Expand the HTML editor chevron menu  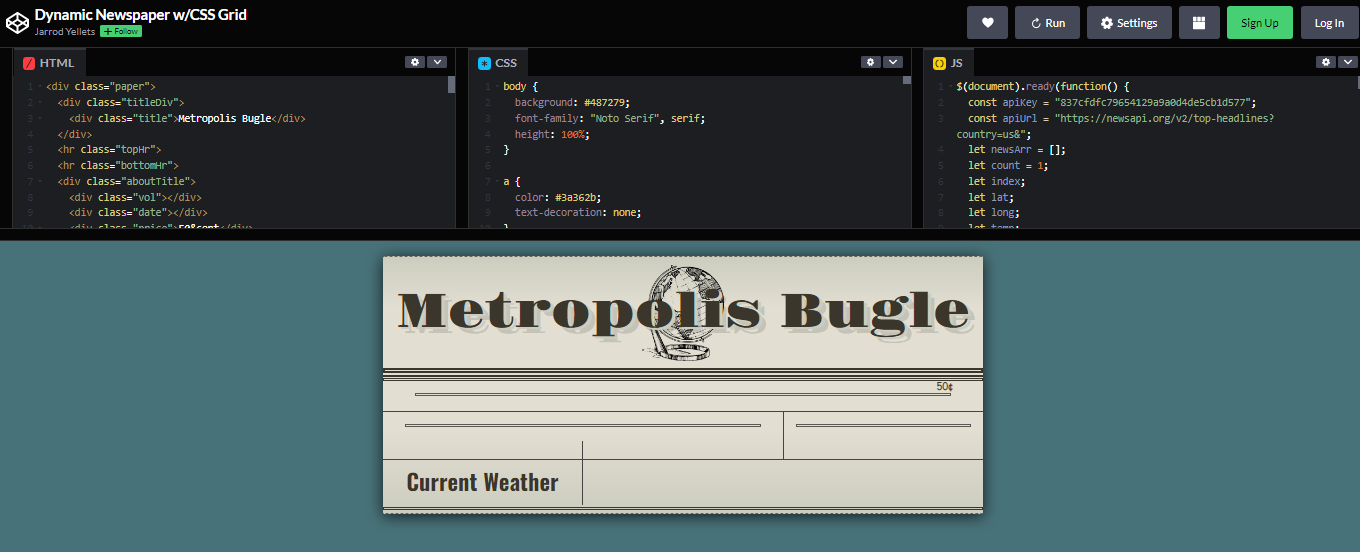point(437,62)
